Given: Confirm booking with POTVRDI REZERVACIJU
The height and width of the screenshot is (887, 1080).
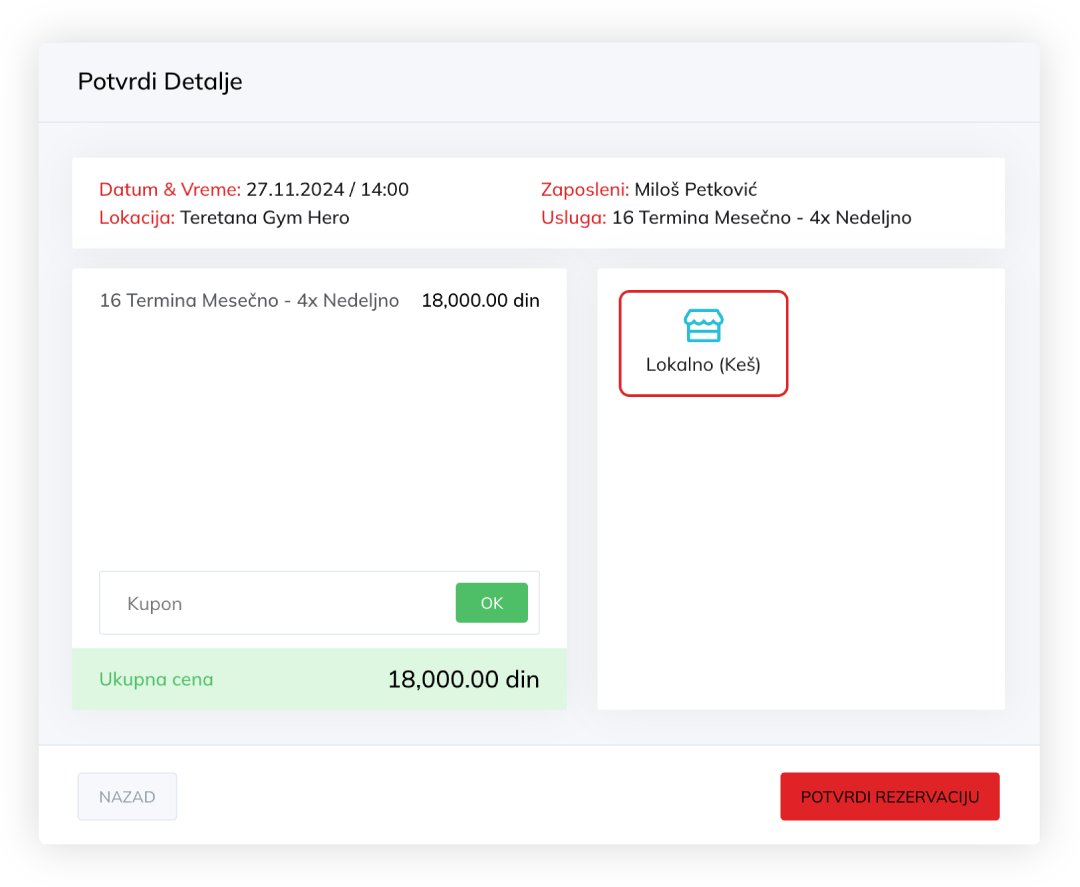Looking at the screenshot, I should click(890, 797).
